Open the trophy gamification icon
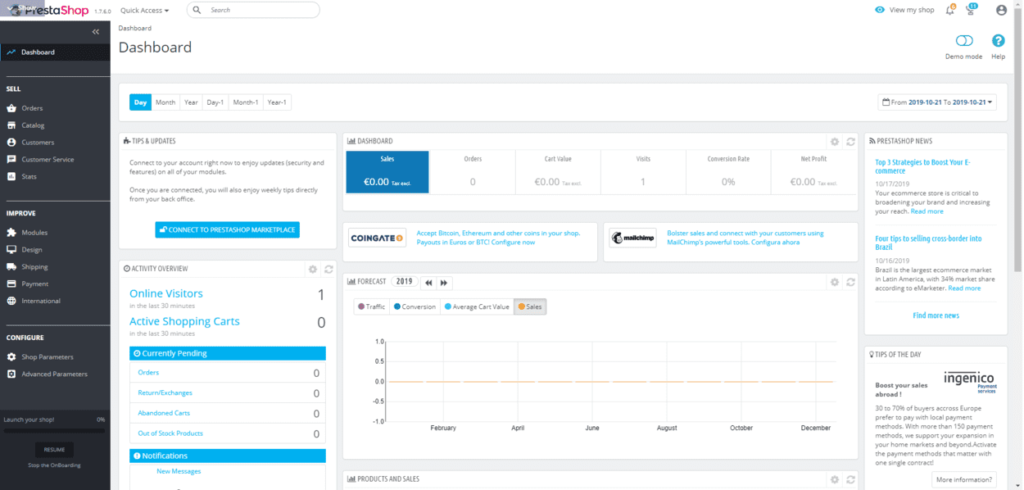Viewport: 1024px width, 490px height. click(x=972, y=10)
